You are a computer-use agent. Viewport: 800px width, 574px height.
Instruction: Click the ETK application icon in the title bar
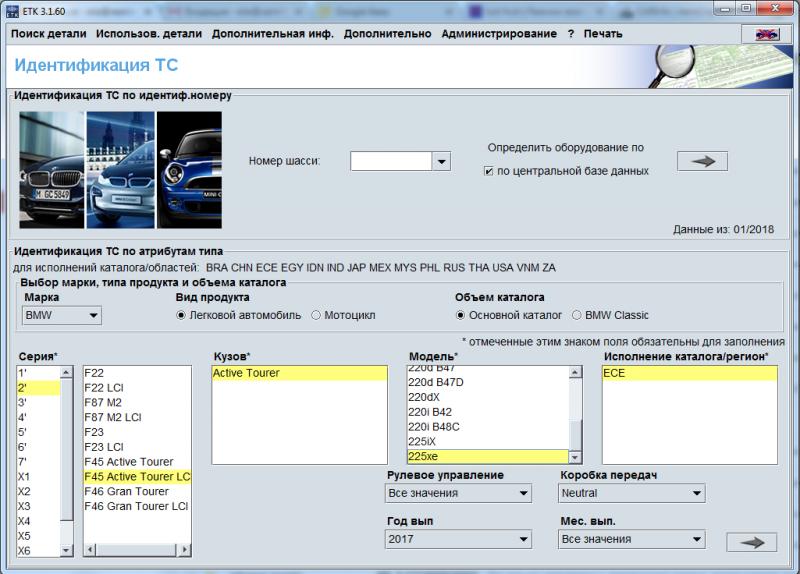coord(12,11)
